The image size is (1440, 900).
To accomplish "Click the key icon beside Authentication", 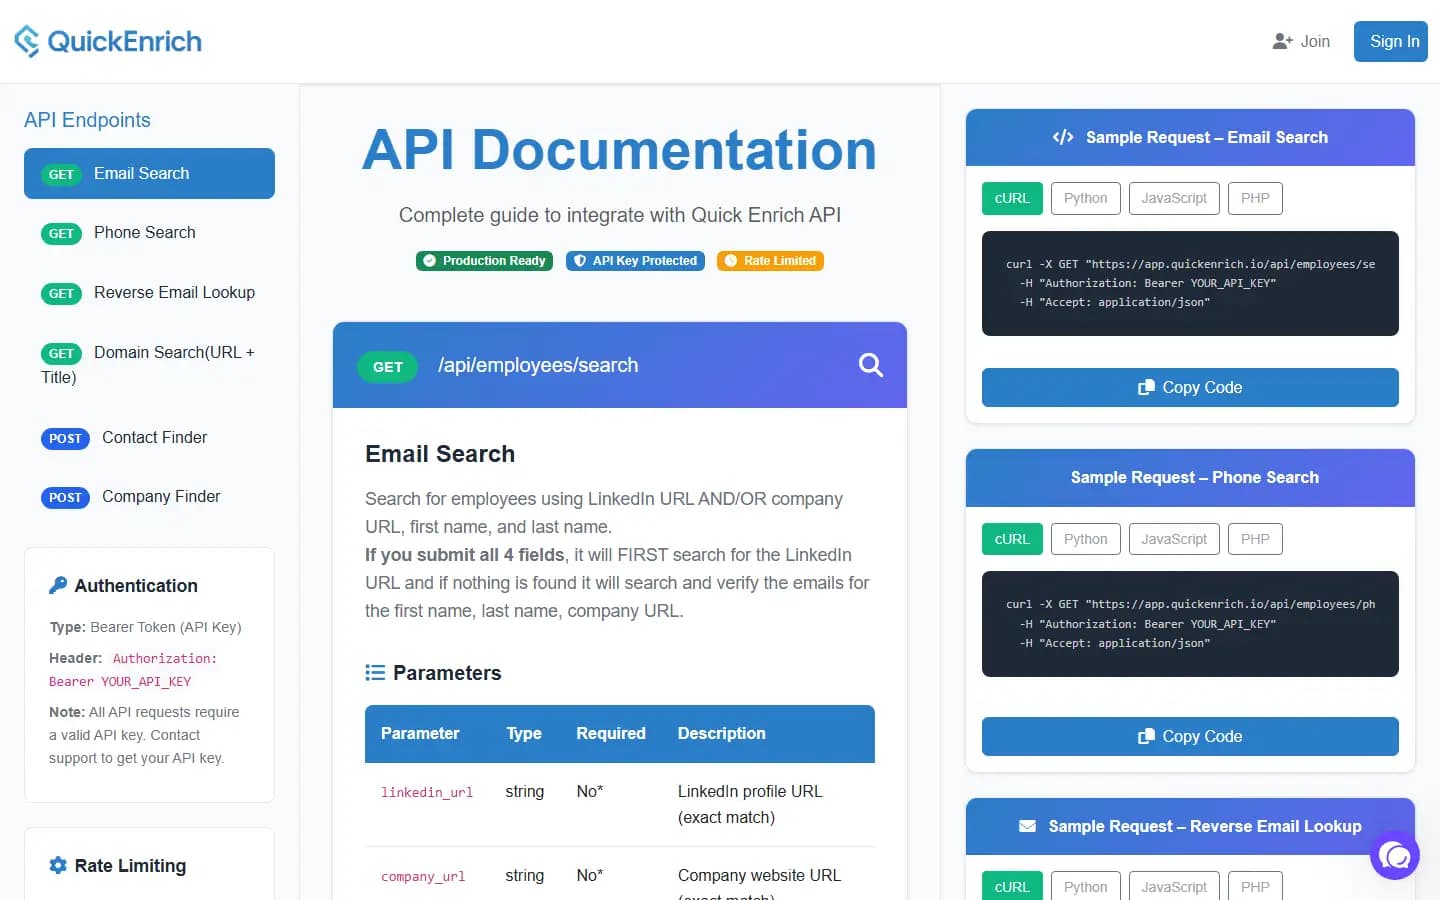I will 58,585.
